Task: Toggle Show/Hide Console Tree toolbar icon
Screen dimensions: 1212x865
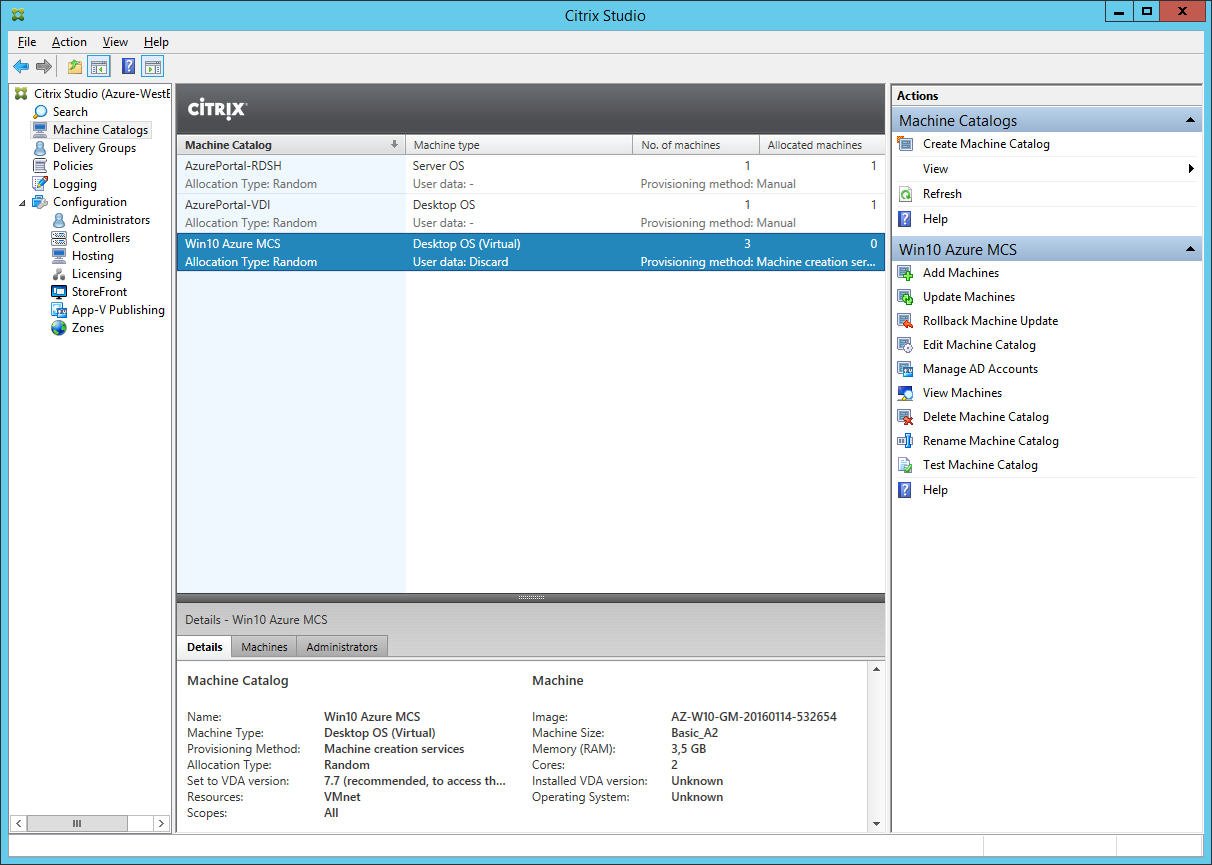Action: pyautogui.click(x=98, y=67)
